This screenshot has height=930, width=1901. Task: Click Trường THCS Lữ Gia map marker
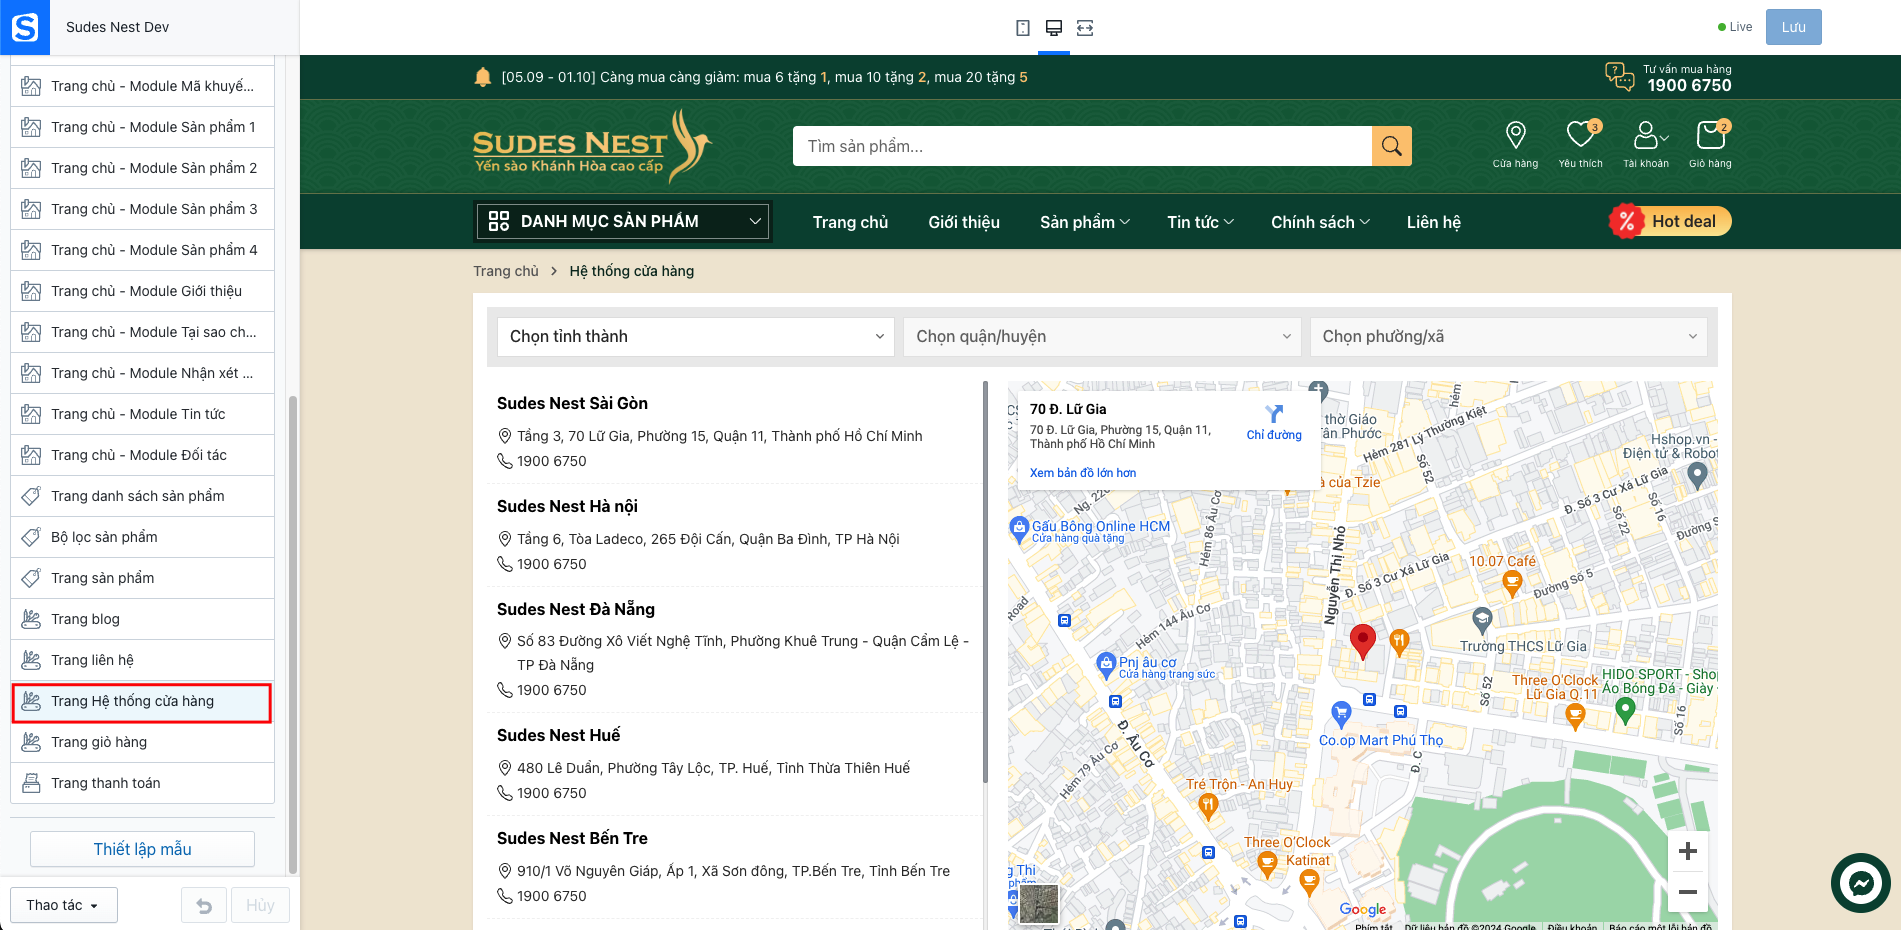(1483, 621)
